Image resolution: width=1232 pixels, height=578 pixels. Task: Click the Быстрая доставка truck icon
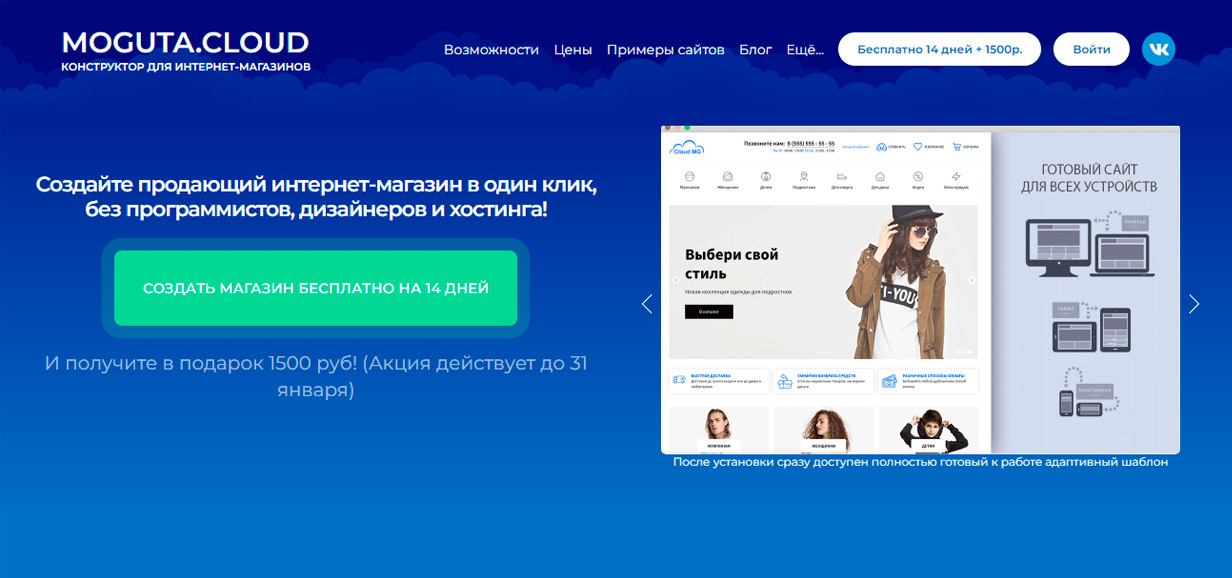click(x=678, y=380)
